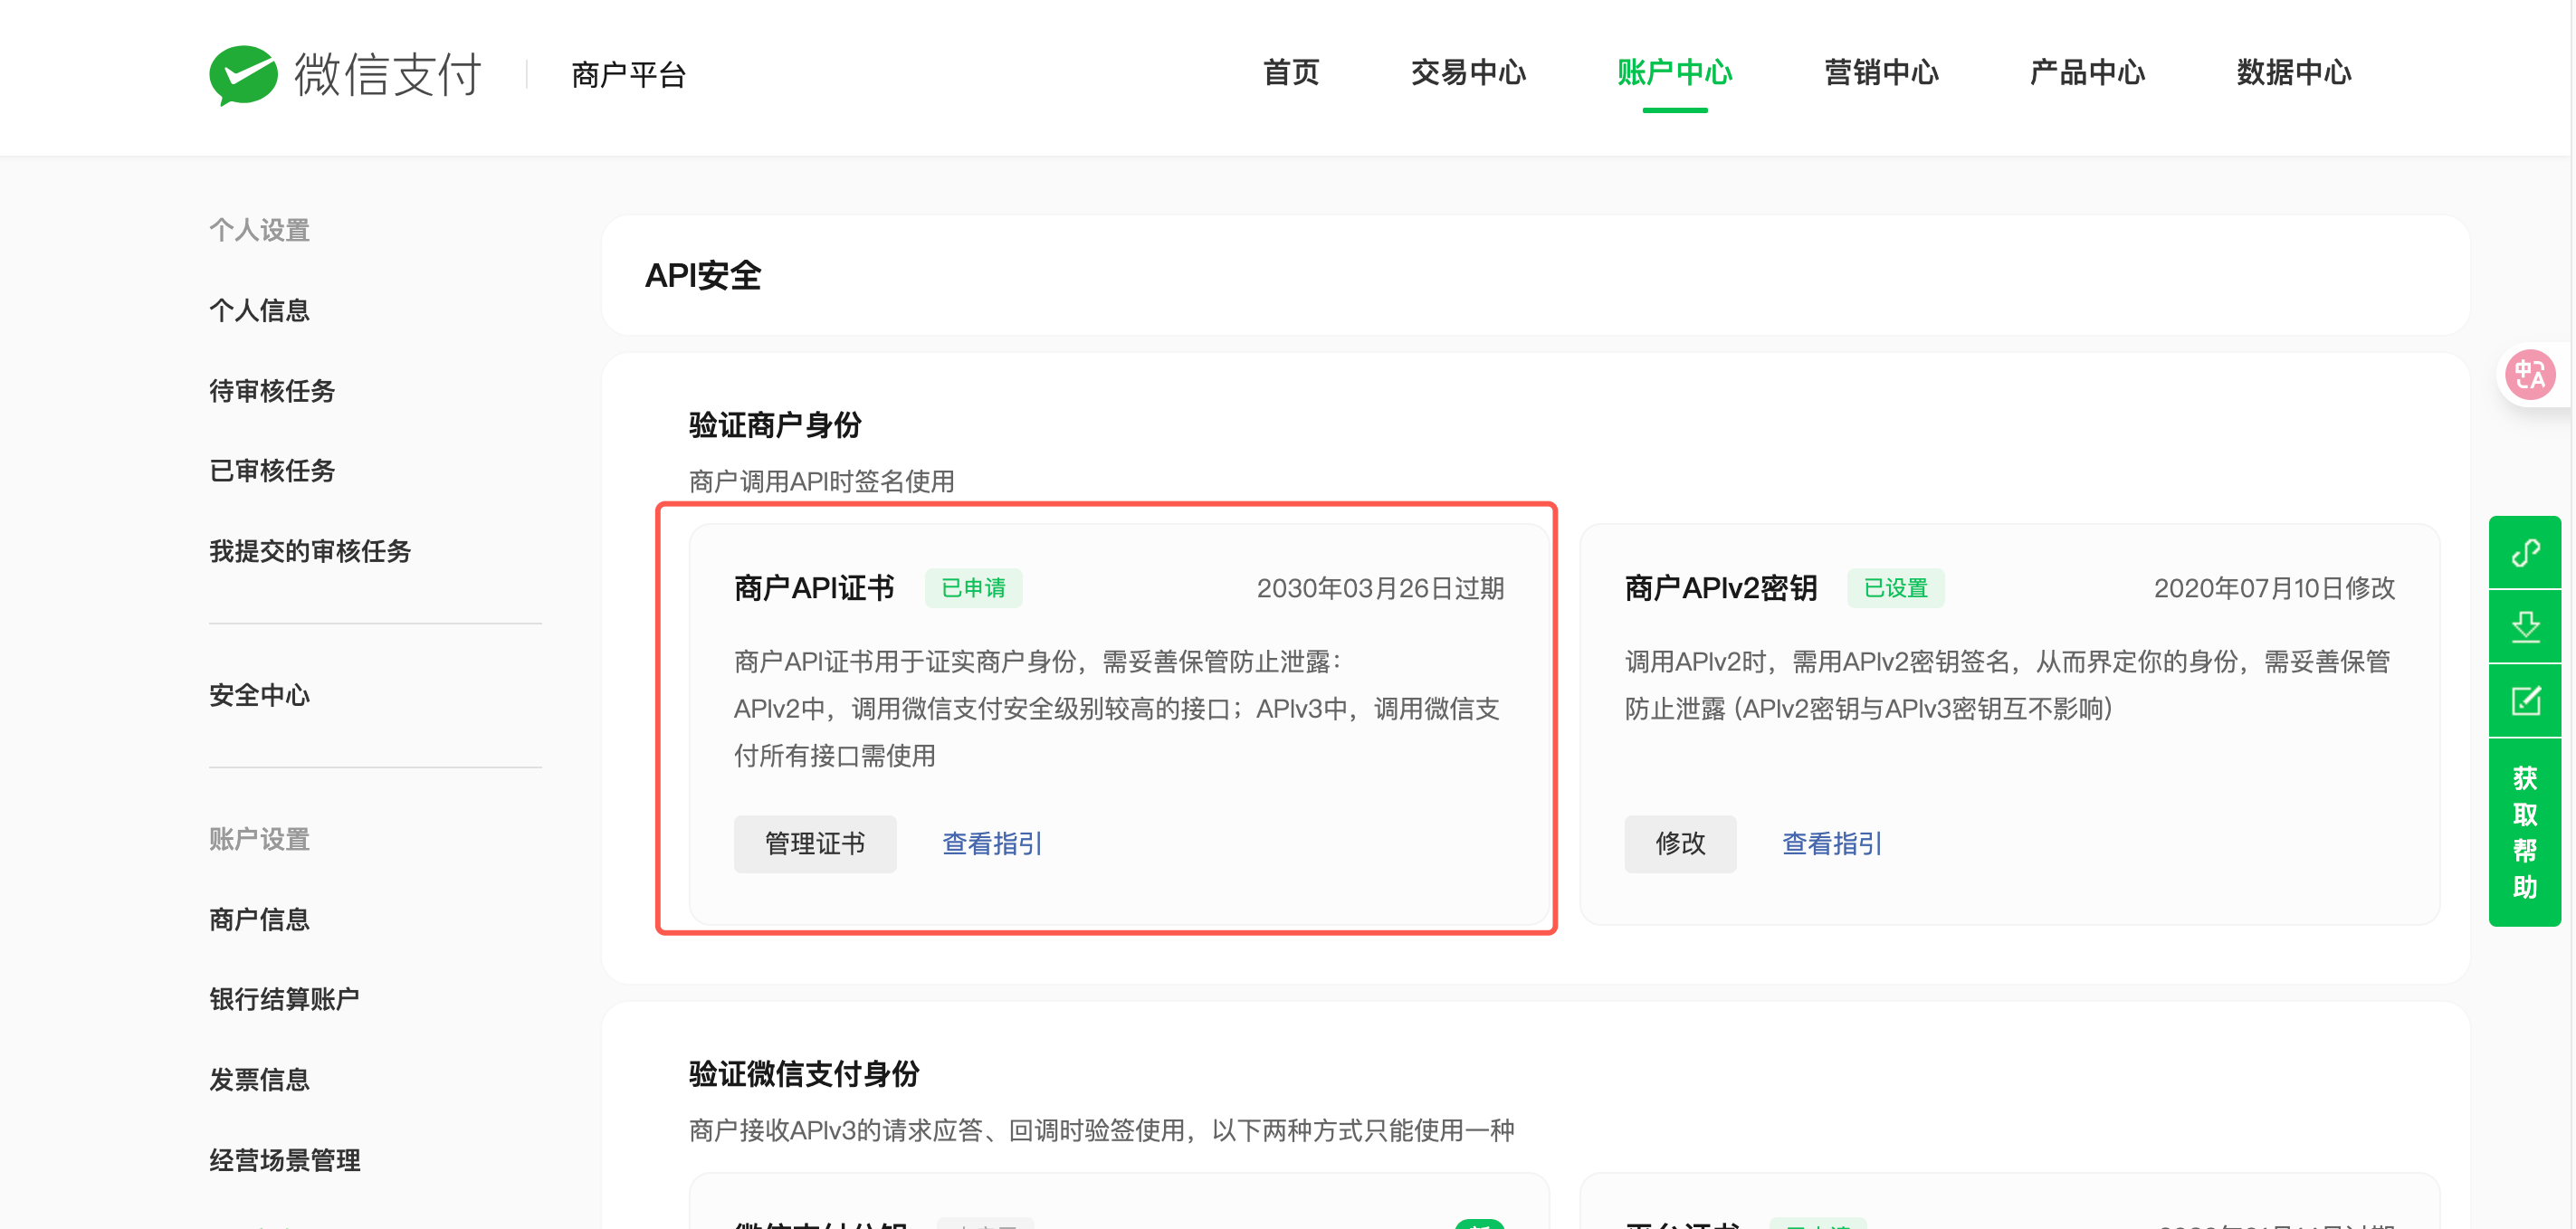
Task: Click the pink language translation icon
Action: 2530,373
